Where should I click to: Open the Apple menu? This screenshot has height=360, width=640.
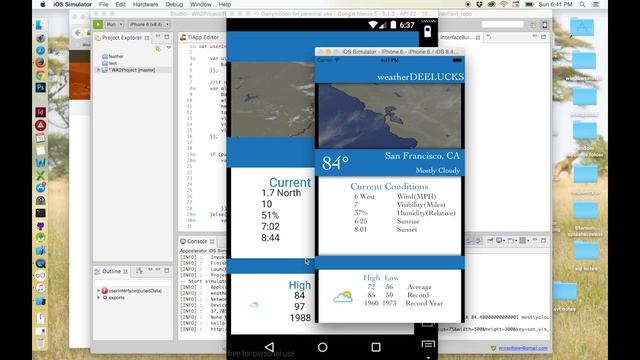click(42, 4)
